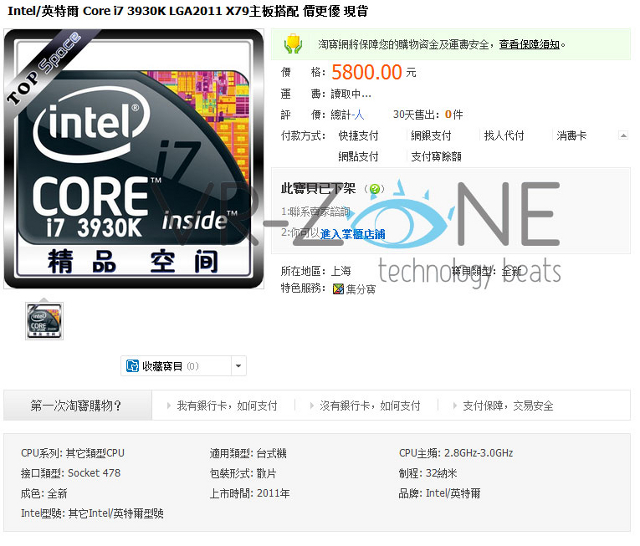This screenshot has height=546, width=640.
Task: Open 沒有銀行卡，如何支付 help link
Action: coord(370,406)
